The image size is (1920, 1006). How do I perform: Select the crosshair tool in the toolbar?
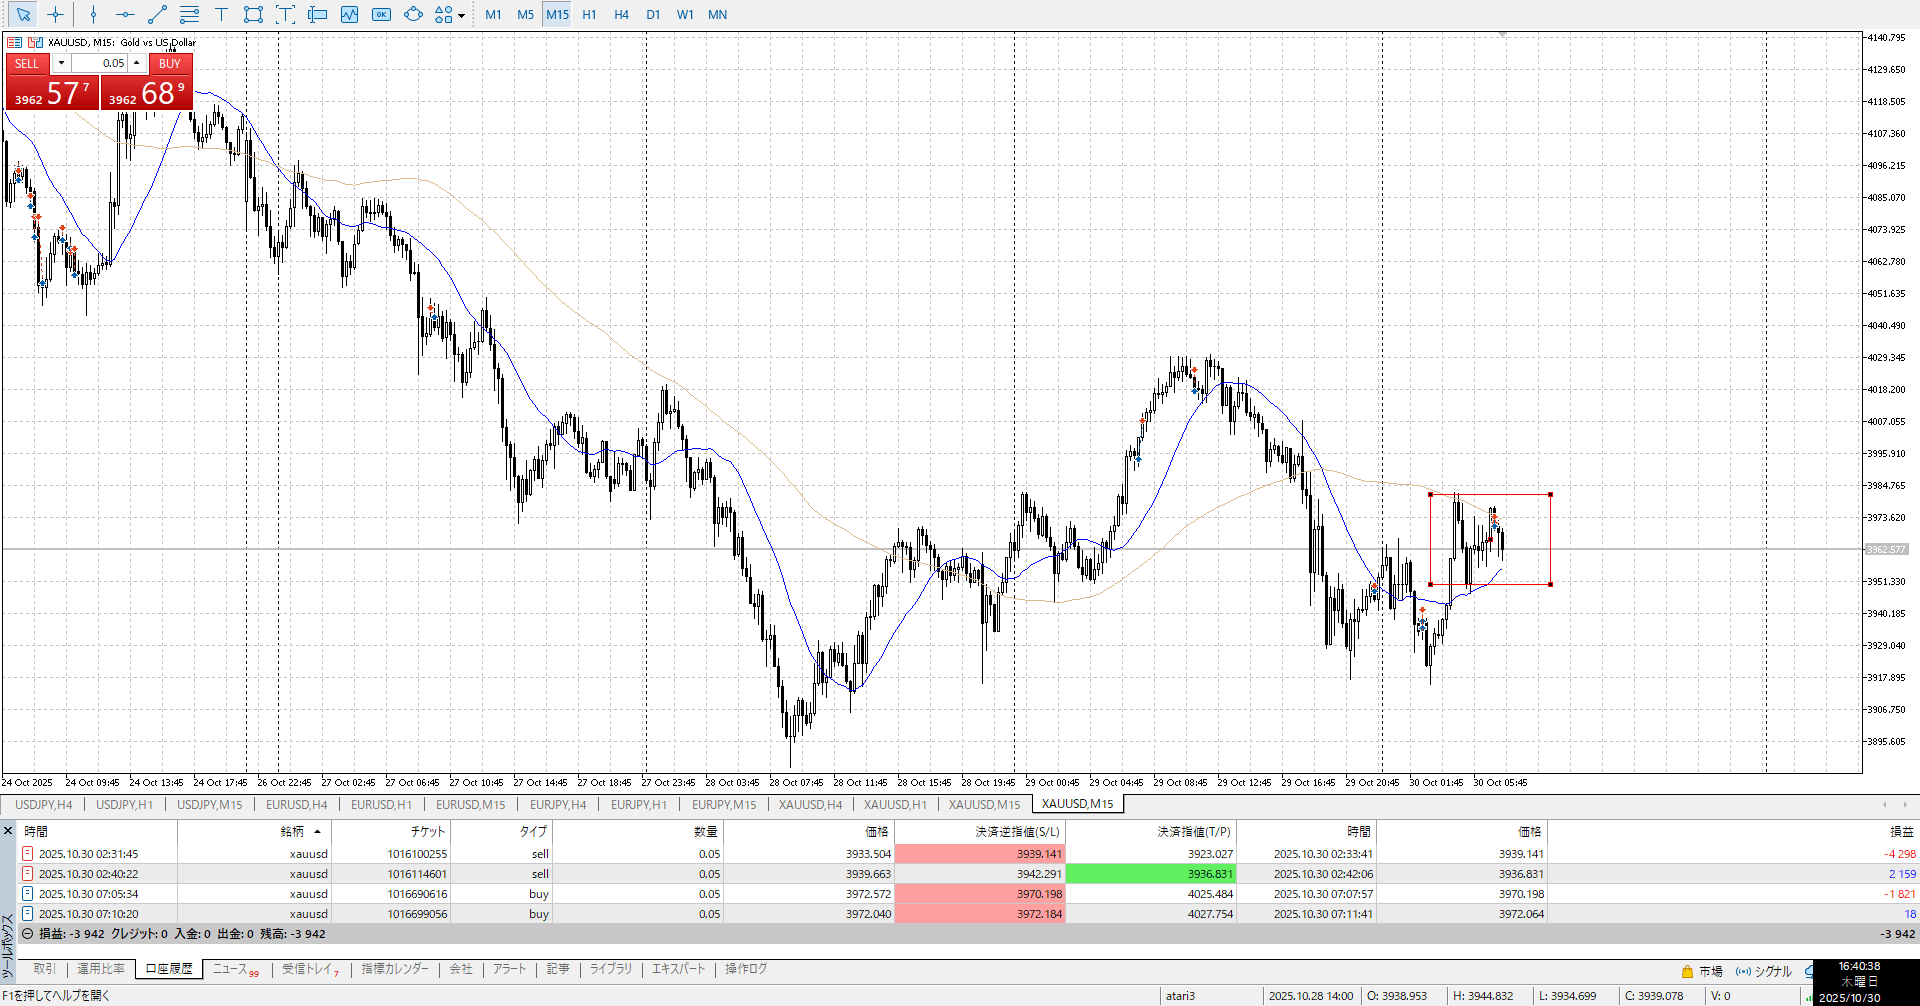point(55,15)
